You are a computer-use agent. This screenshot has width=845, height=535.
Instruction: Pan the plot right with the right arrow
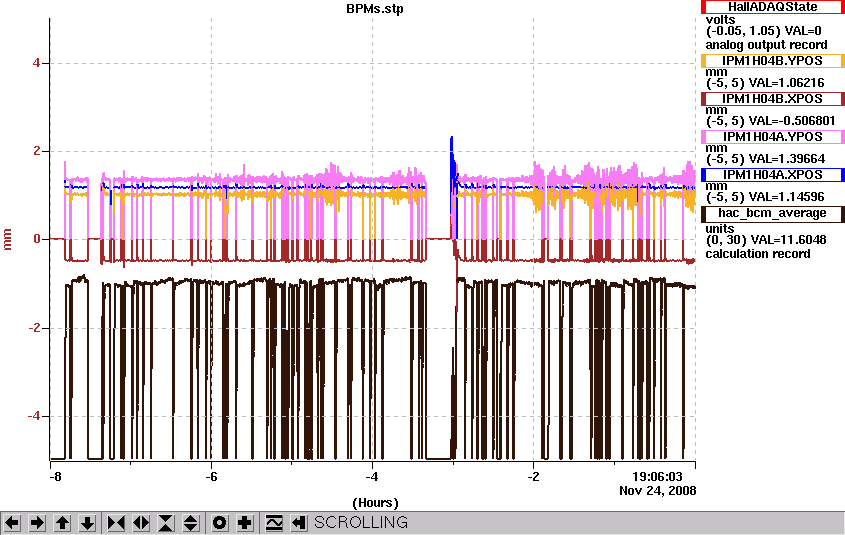37,523
